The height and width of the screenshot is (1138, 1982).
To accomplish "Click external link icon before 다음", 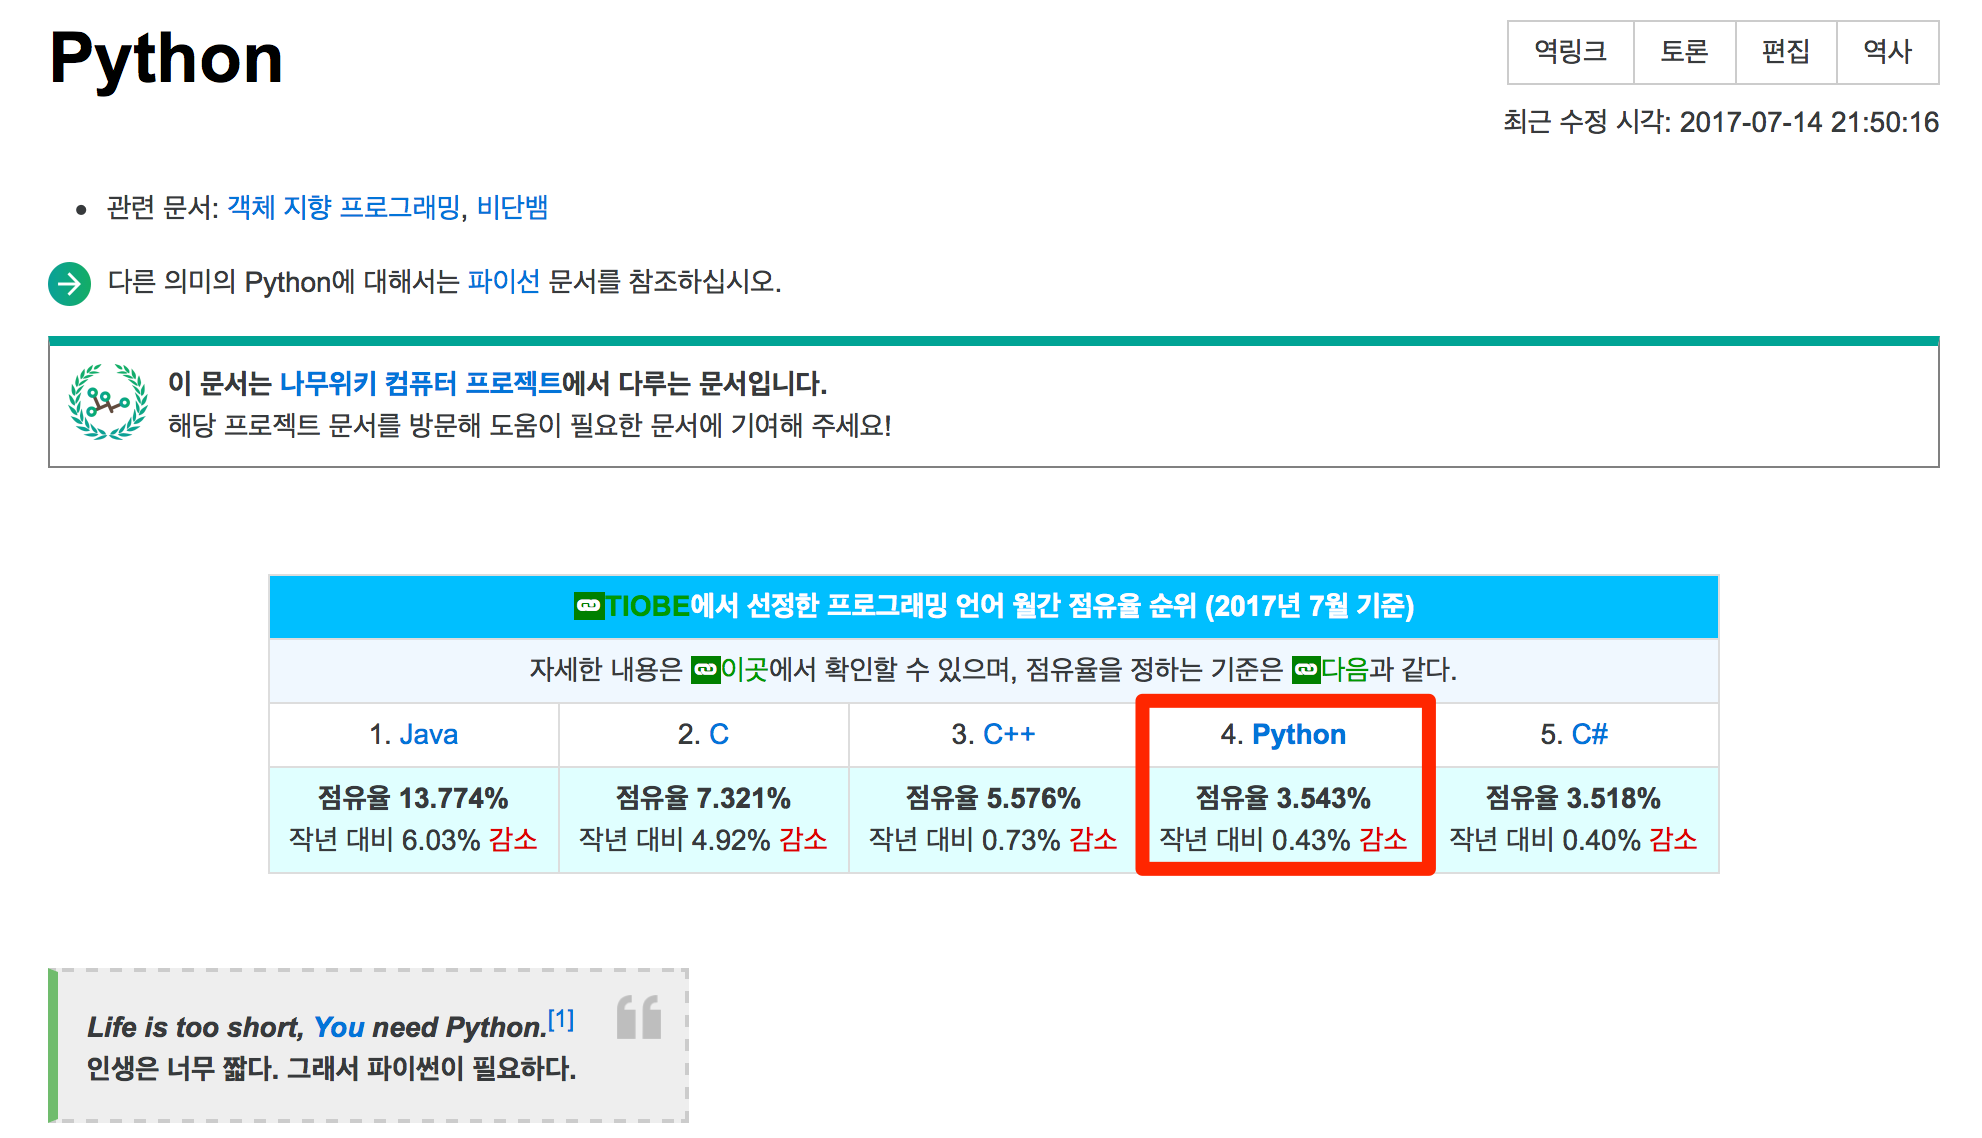I will [1306, 670].
